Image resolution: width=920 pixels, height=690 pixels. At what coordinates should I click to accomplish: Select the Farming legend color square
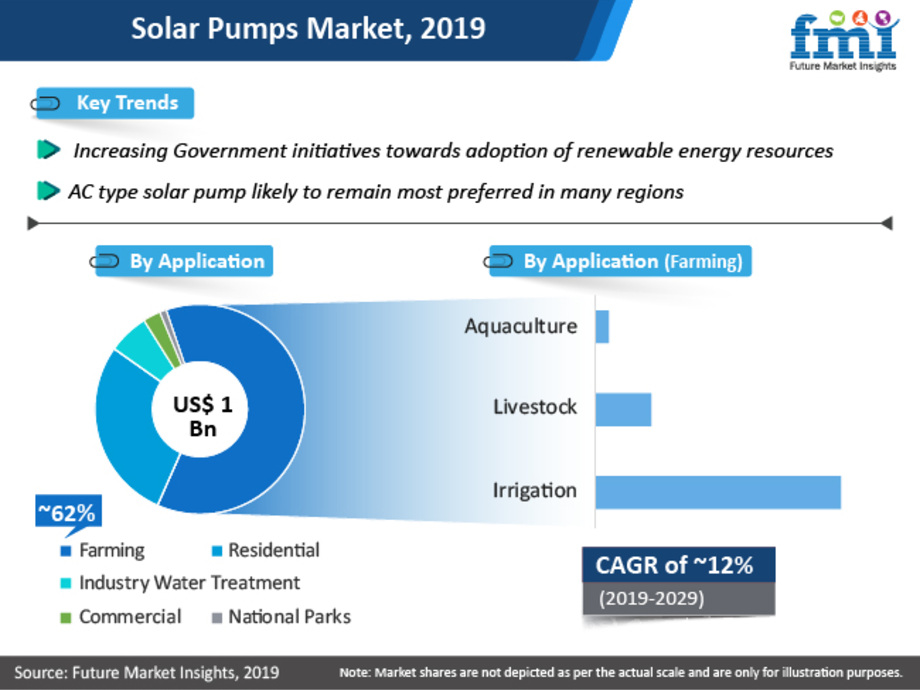pos(66,551)
